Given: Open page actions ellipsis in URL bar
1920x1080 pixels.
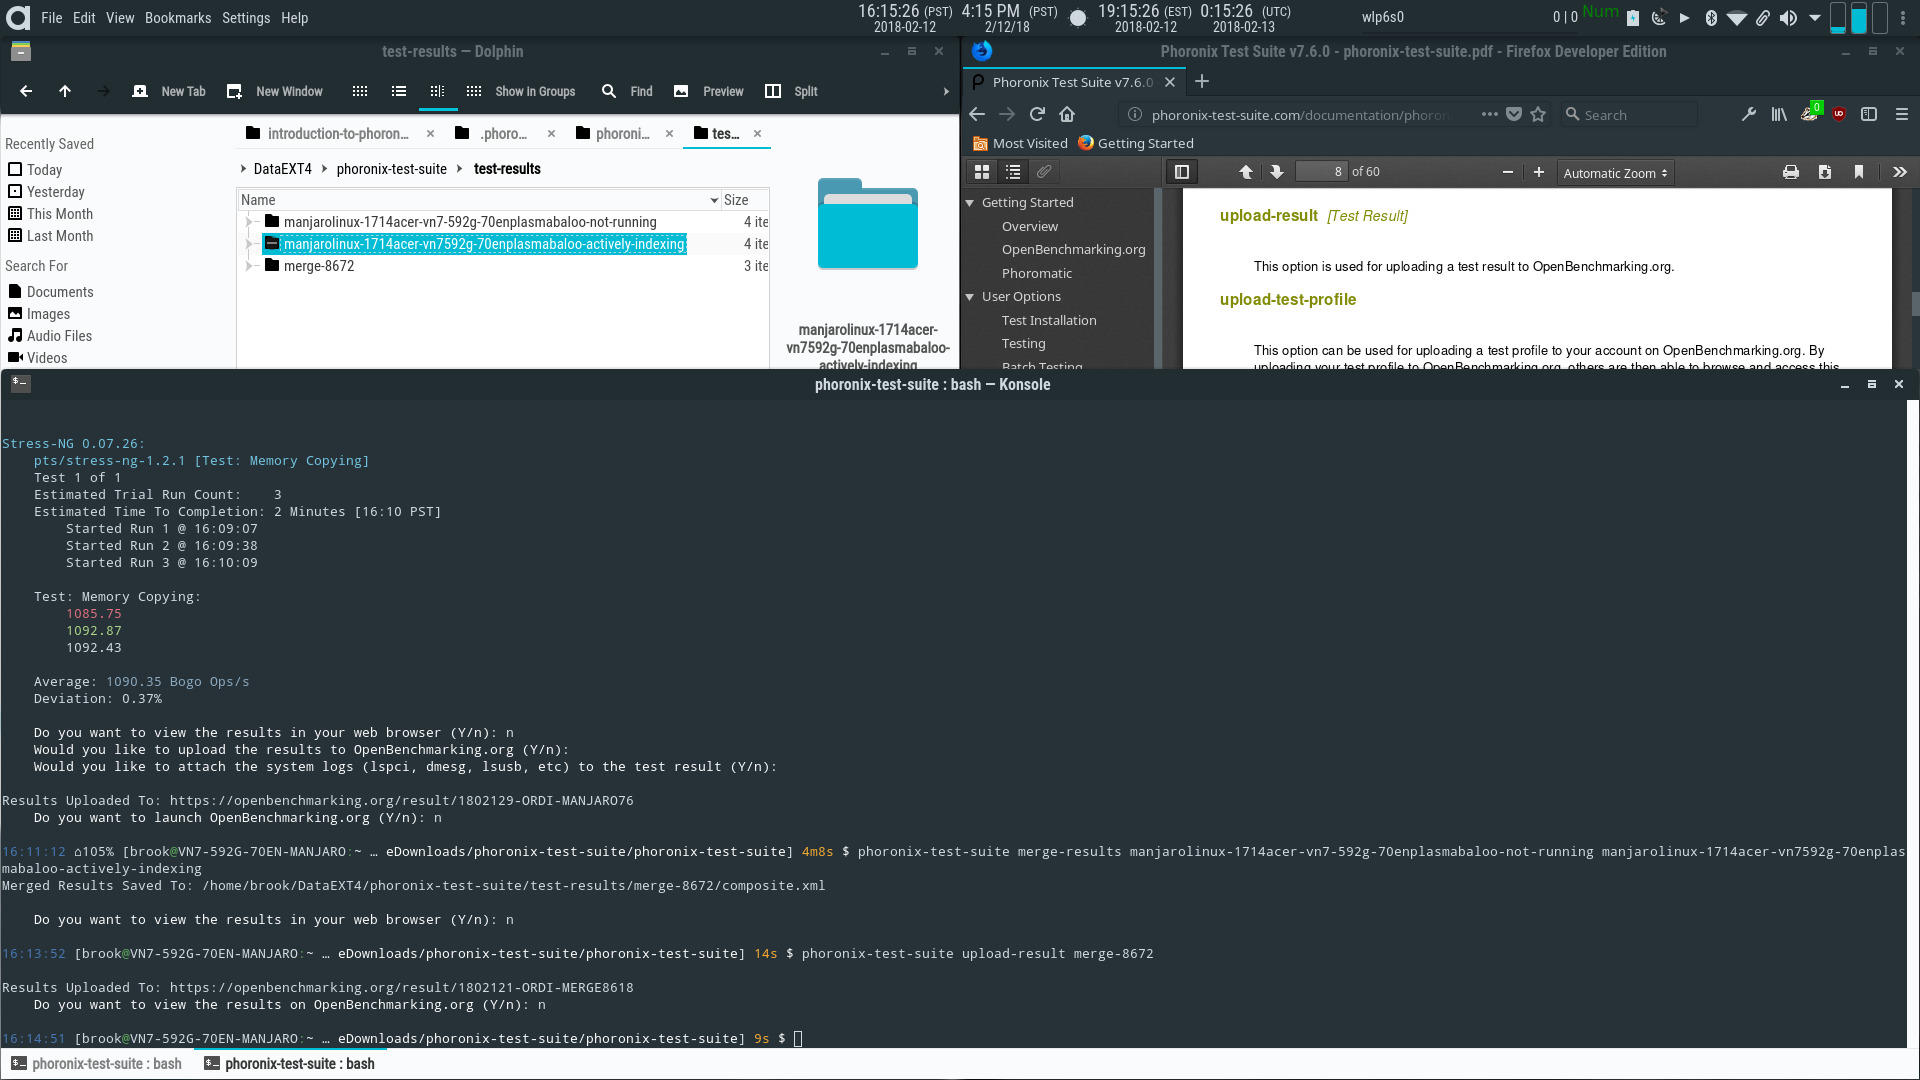Looking at the screenshot, I should coord(1489,114).
